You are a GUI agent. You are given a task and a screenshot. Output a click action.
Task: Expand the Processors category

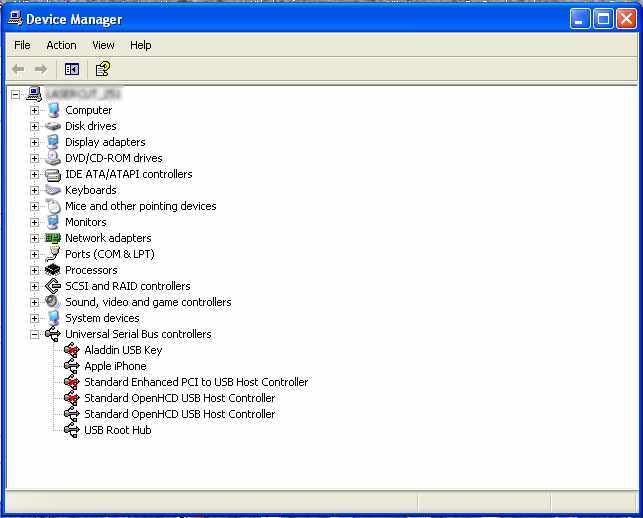pyautogui.click(x=34, y=271)
